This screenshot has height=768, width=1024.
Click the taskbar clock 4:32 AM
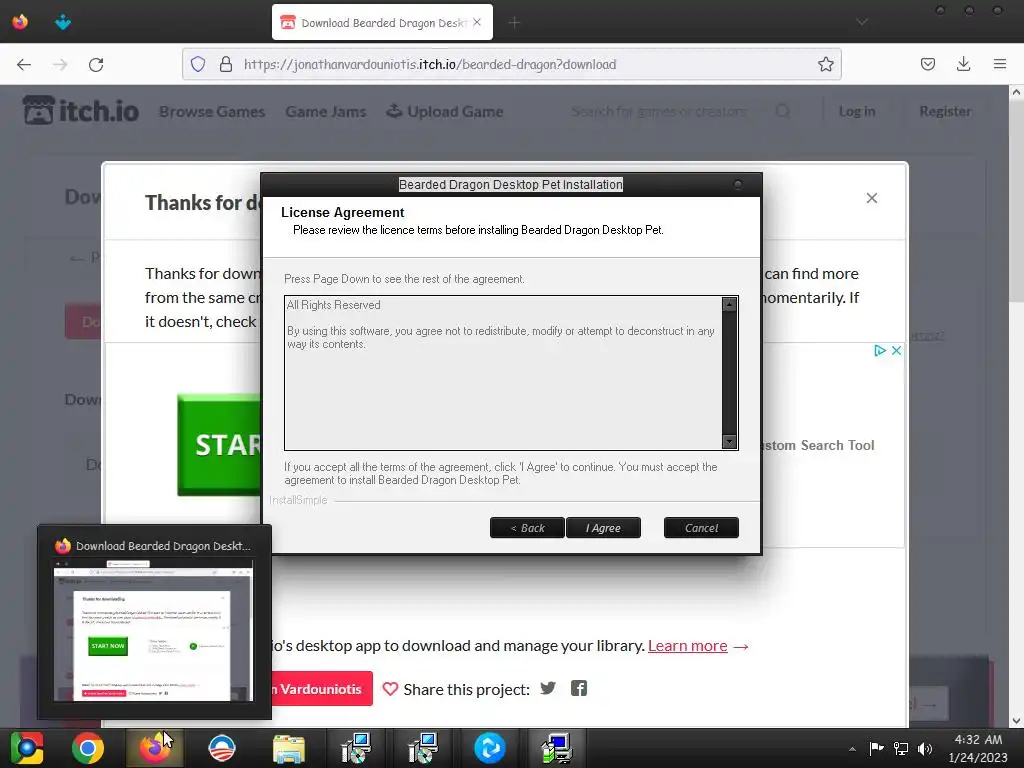pyautogui.click(x=978, y=748)
